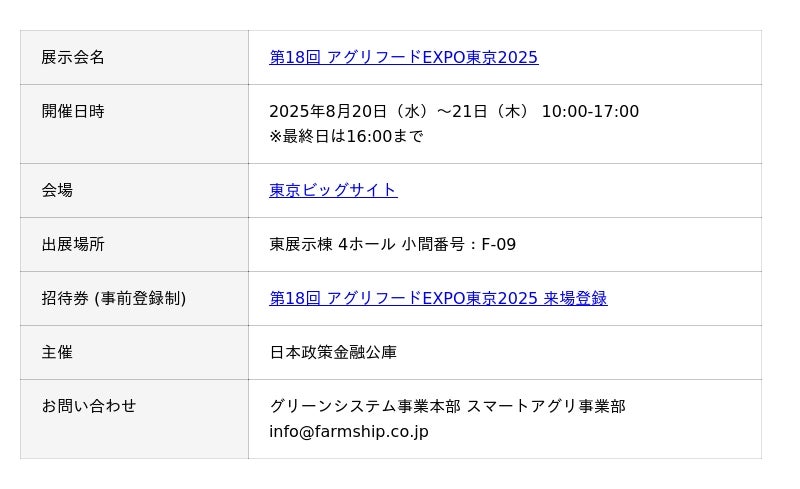800x489 pixels.
Task: Click the 展示会名 row header
Action: click(73, 58)
